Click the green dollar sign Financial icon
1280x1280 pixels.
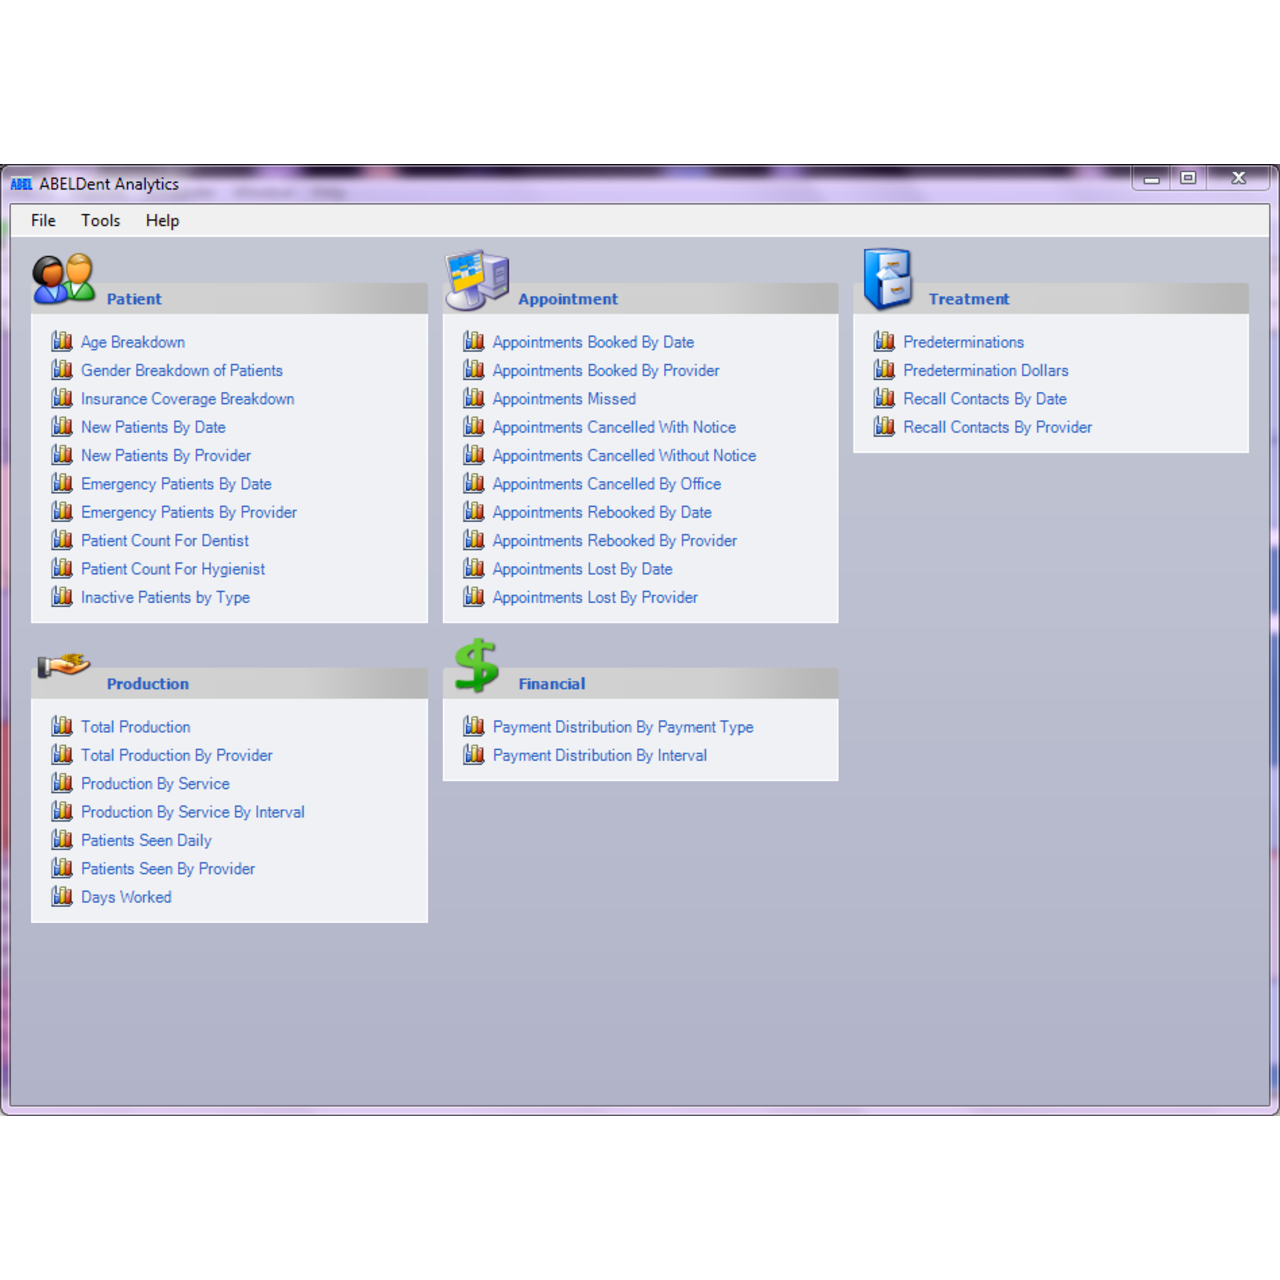[476, 665]
